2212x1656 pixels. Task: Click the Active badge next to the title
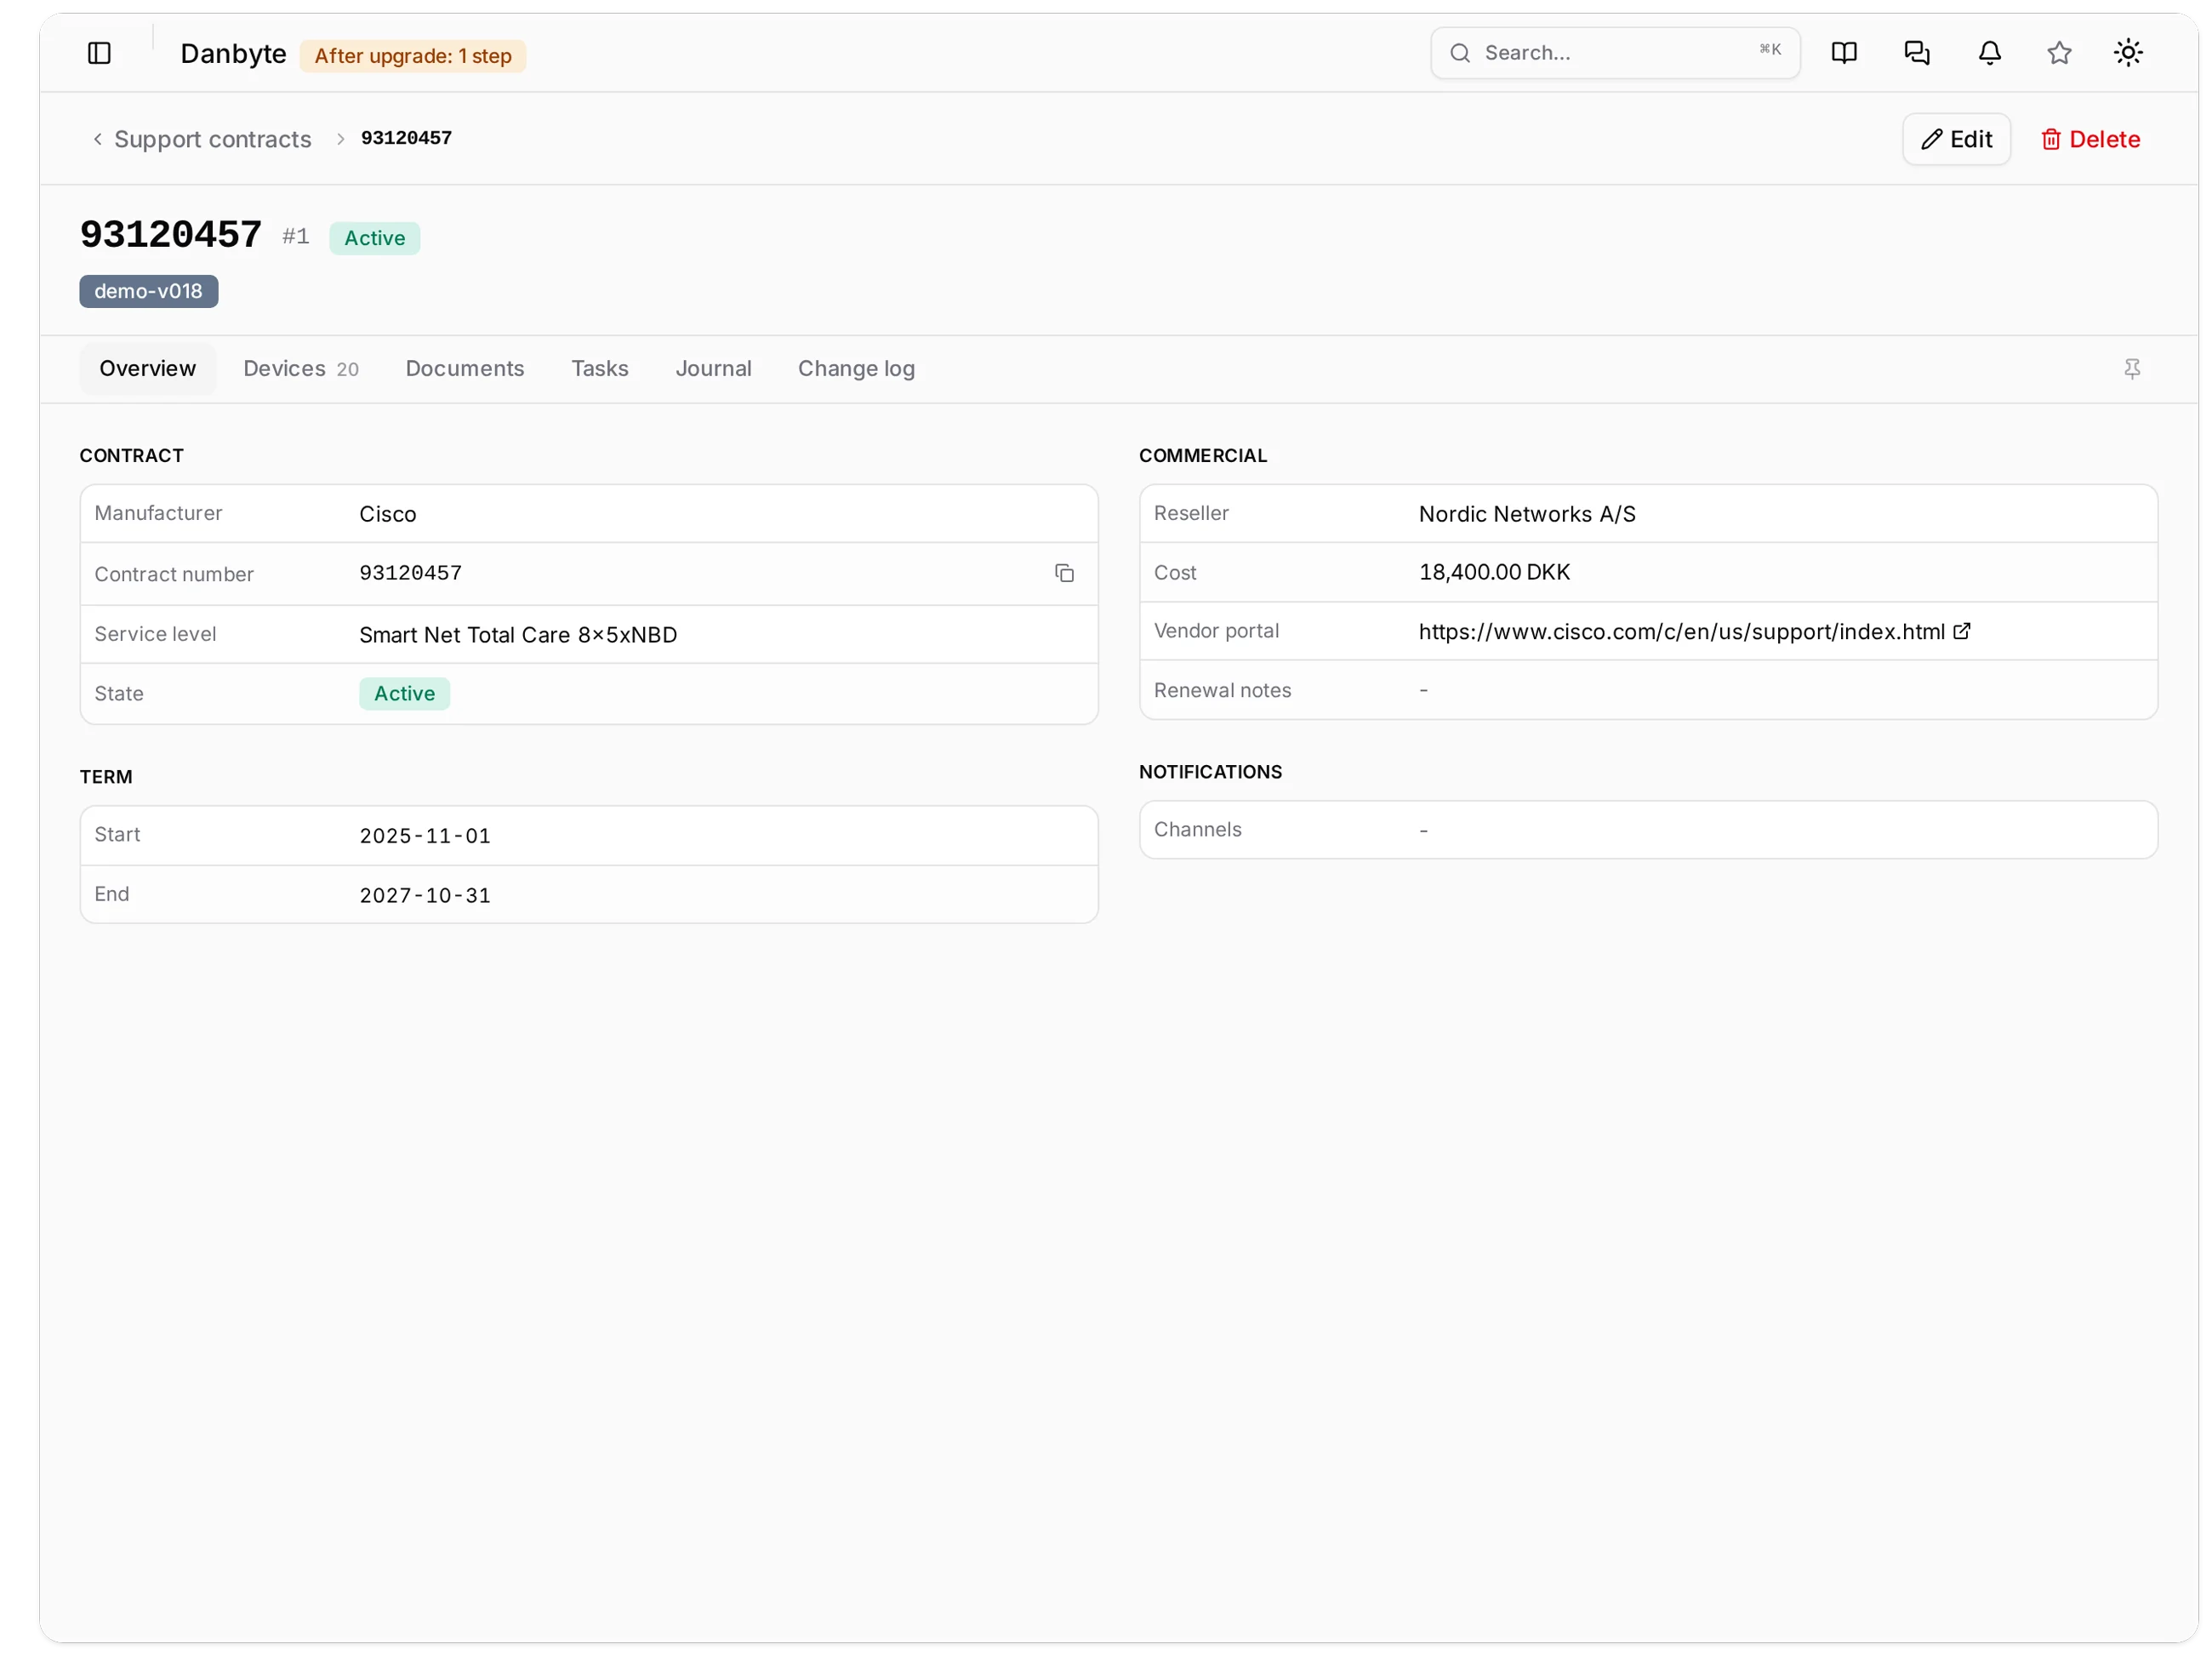click(x=375, y=238)
